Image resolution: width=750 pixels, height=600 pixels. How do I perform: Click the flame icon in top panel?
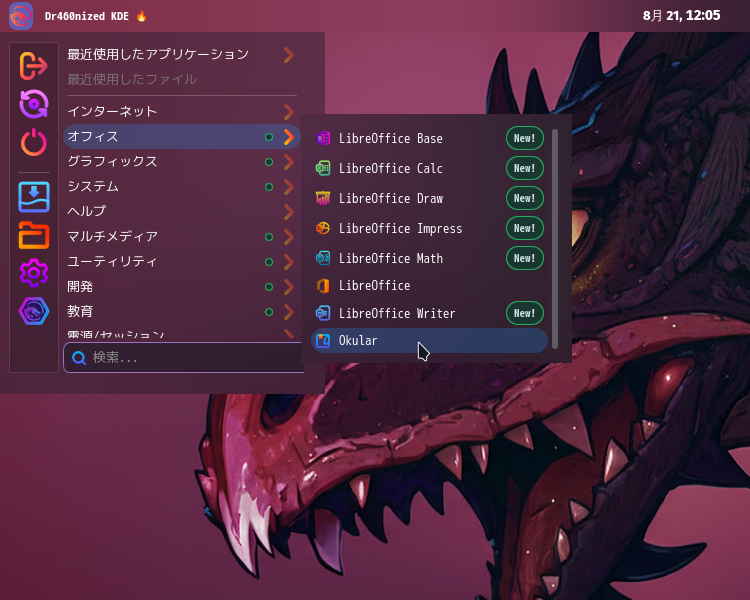(141, 16)
